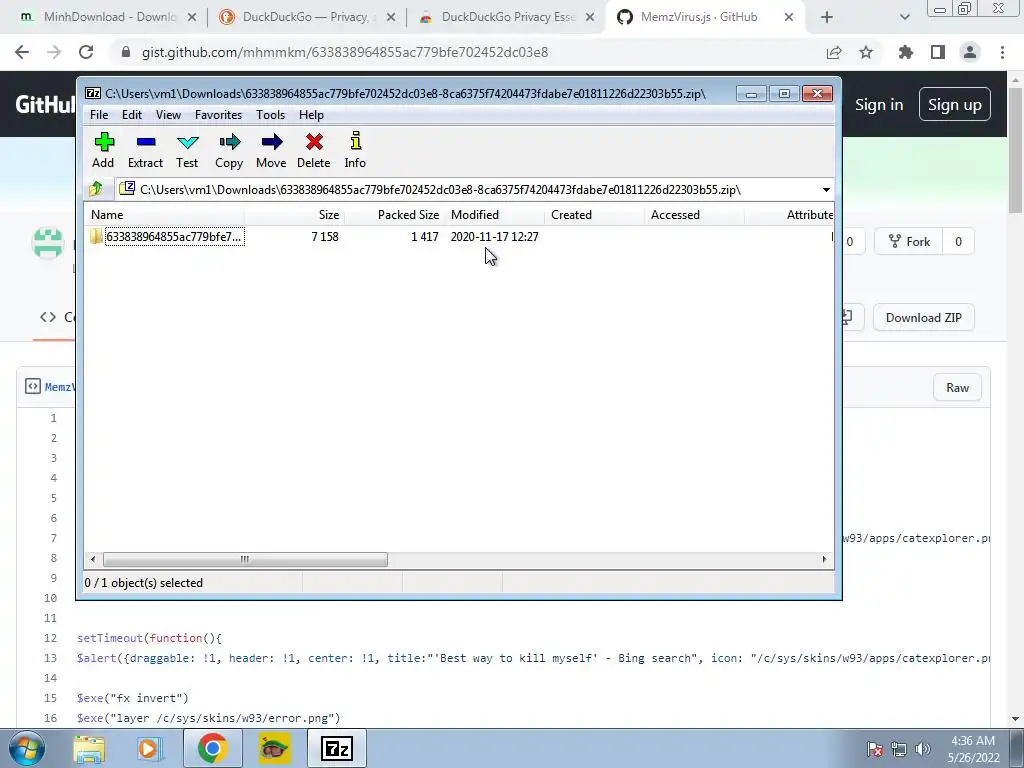Select the 633838964855ac779bfe7... folder
1024x768 pixels.
(x=167, y=236)
